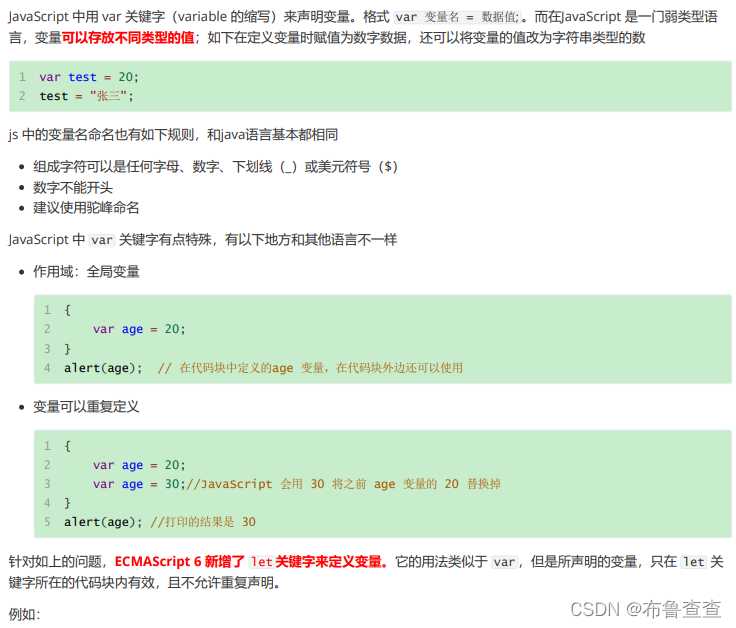Click comment '会用 30 将之前 age 变量的 20 替换掉'
The width and height of the screenshot is (736, 628).
[x=391, y=484]
